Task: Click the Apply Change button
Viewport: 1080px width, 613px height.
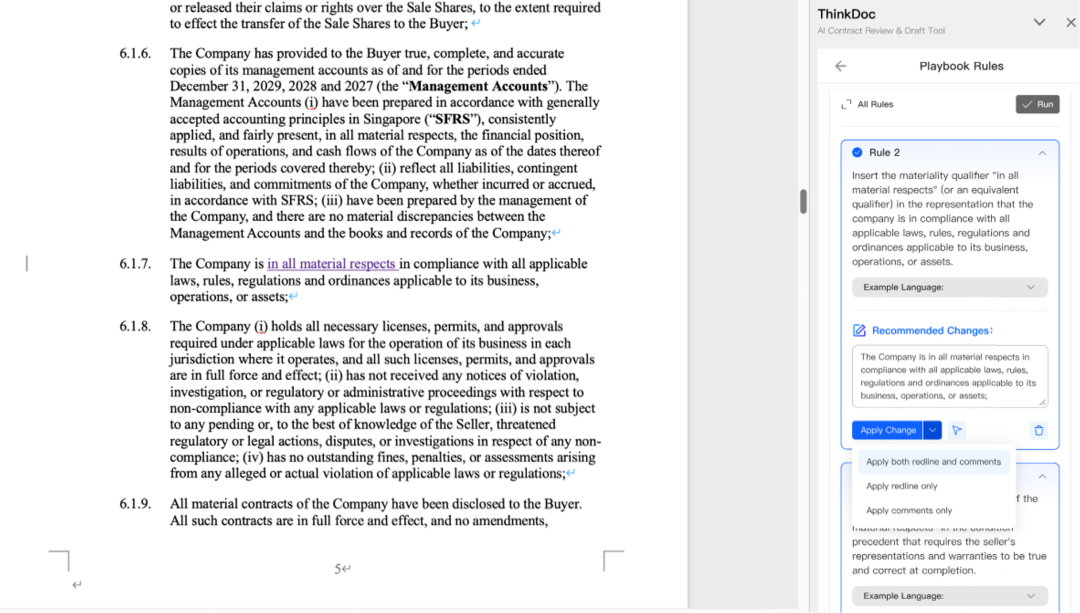Action: (x=887, y=430)
